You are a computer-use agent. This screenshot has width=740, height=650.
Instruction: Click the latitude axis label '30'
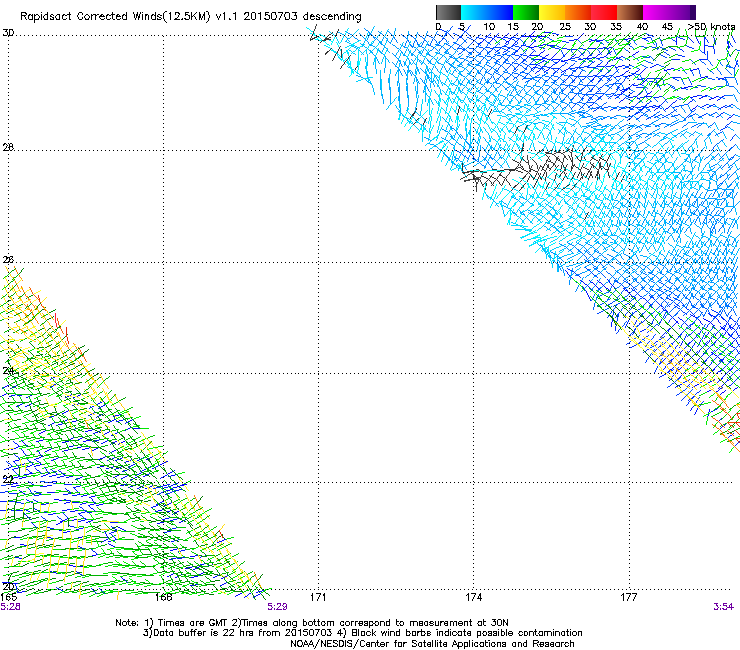[x=8, y=33]
